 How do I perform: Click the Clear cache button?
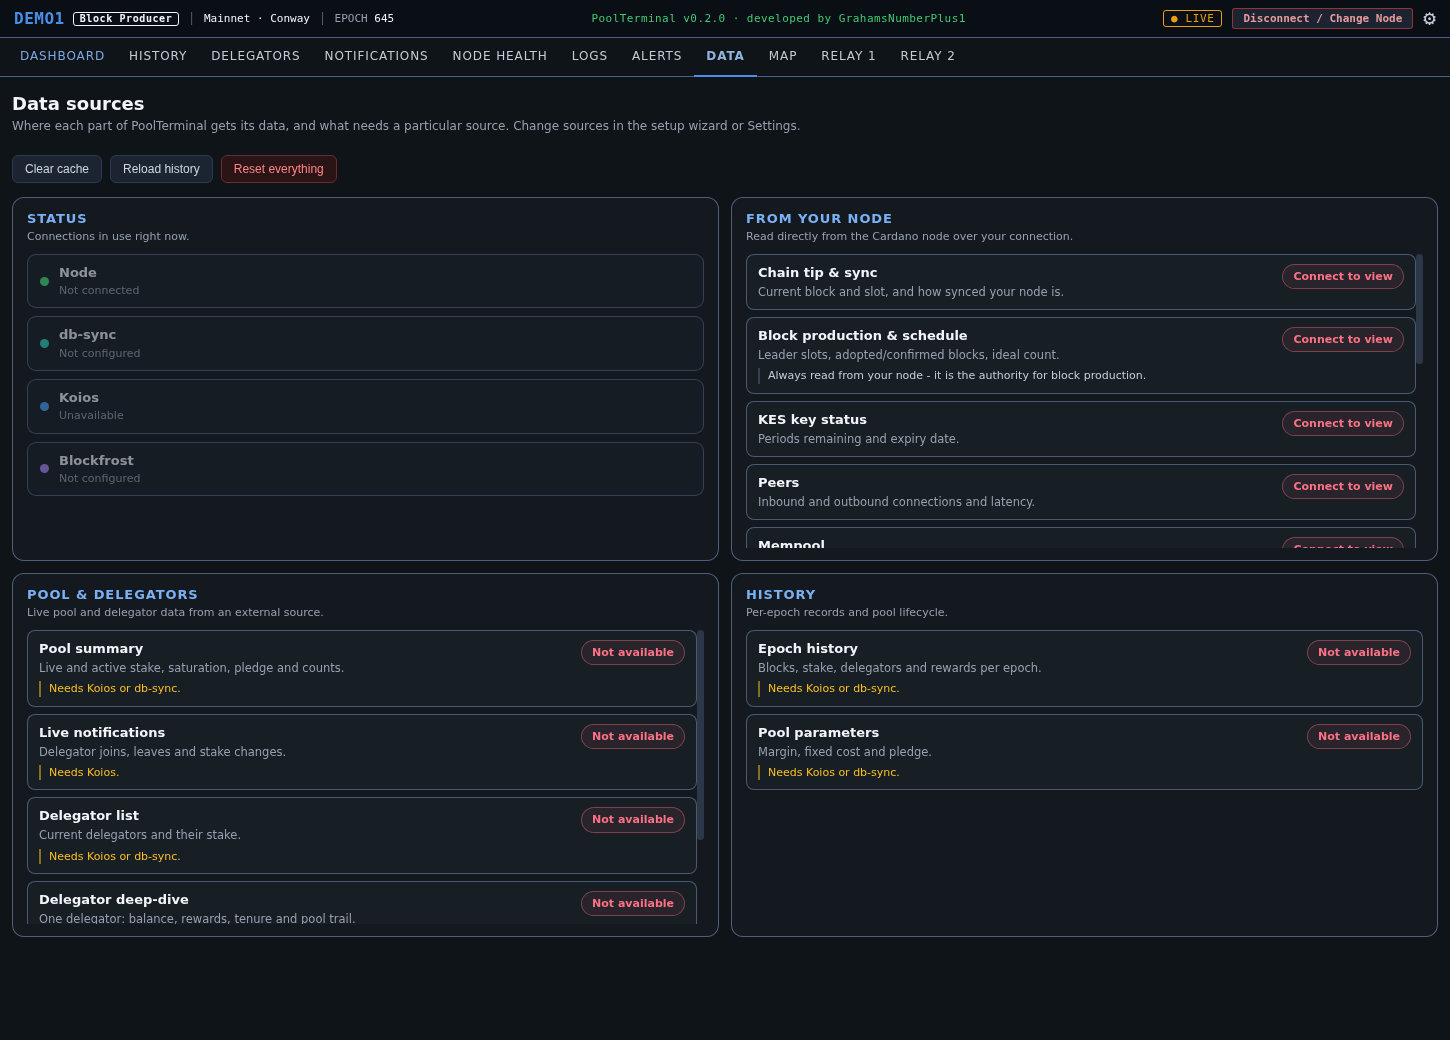point(57,169)
